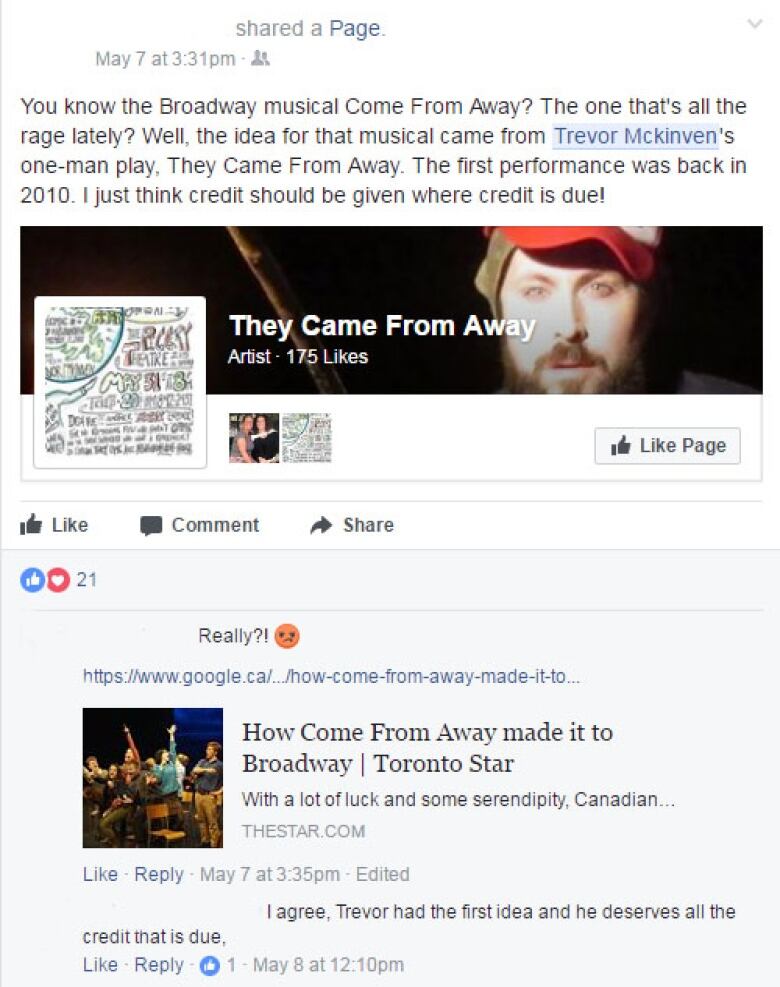Click the Like Page button
This screenshot has width=780, height=987.
point(667,446)
